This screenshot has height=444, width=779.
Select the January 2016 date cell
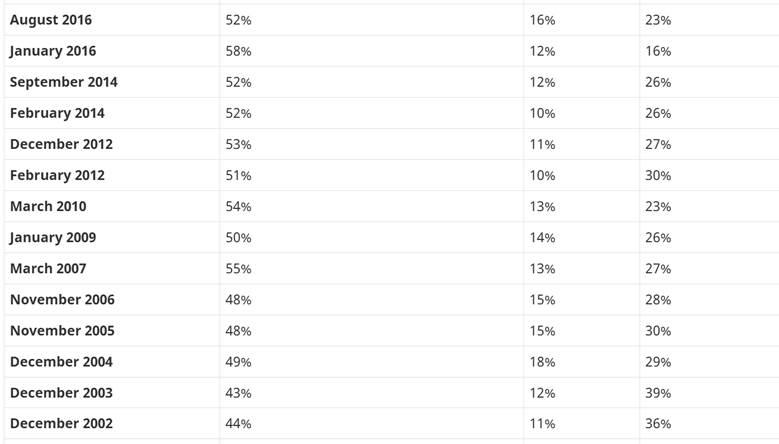click(x=53, y=51)
